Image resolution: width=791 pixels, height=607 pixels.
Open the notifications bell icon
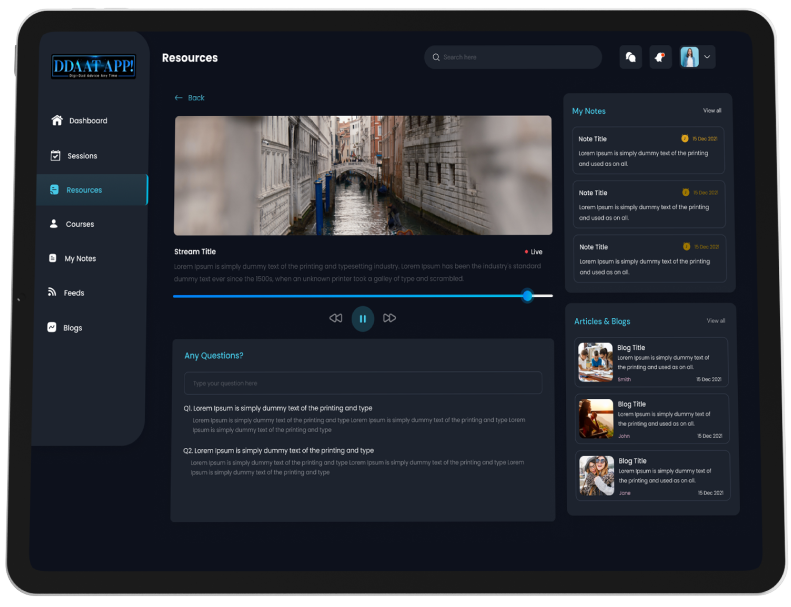click(660, 57)
